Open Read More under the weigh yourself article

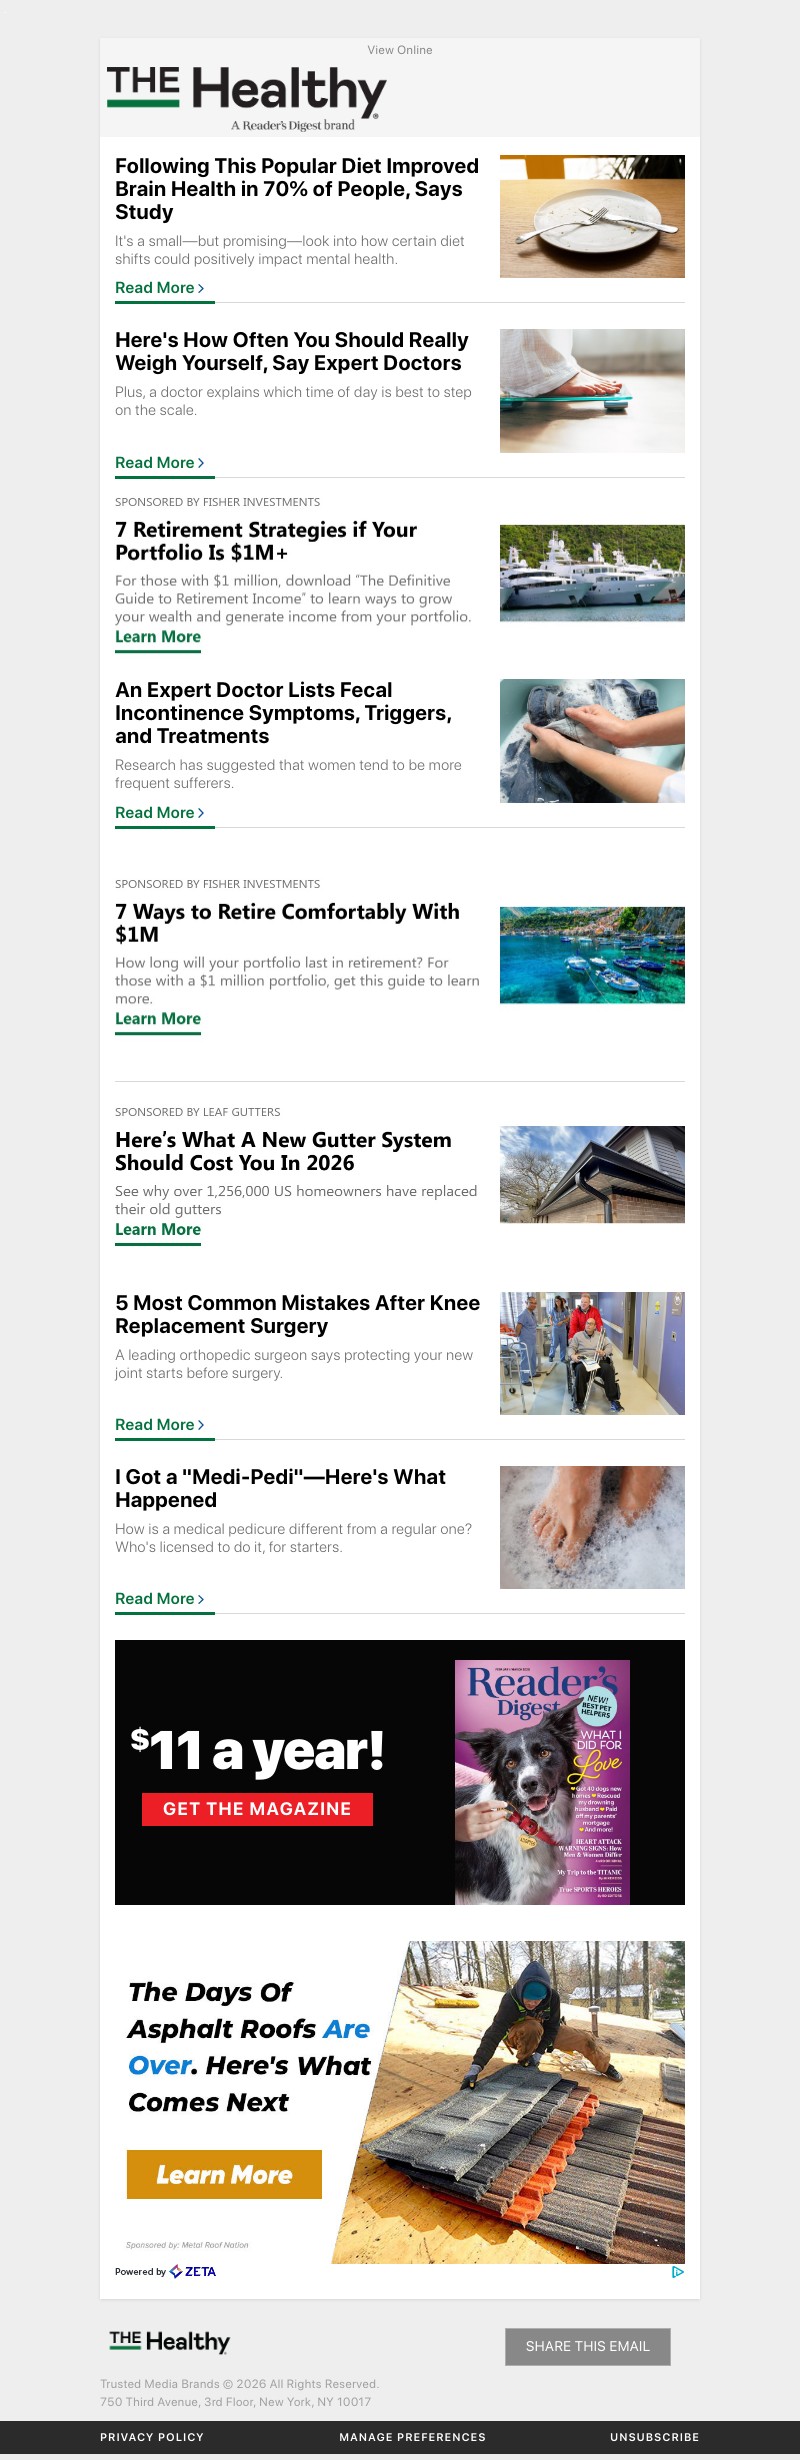[x=160, y=463]
